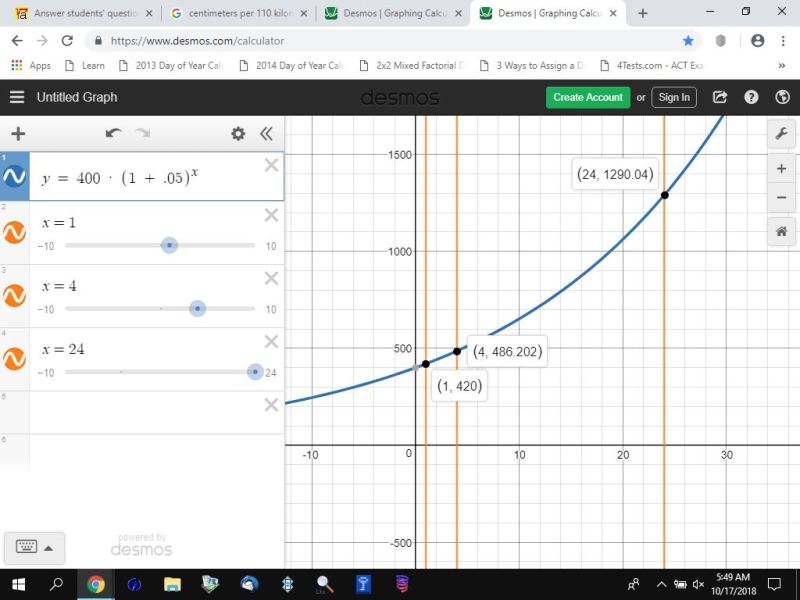Delete the empty fifth expression row
The width and height of the screenshot is (800, 600).
271,405
